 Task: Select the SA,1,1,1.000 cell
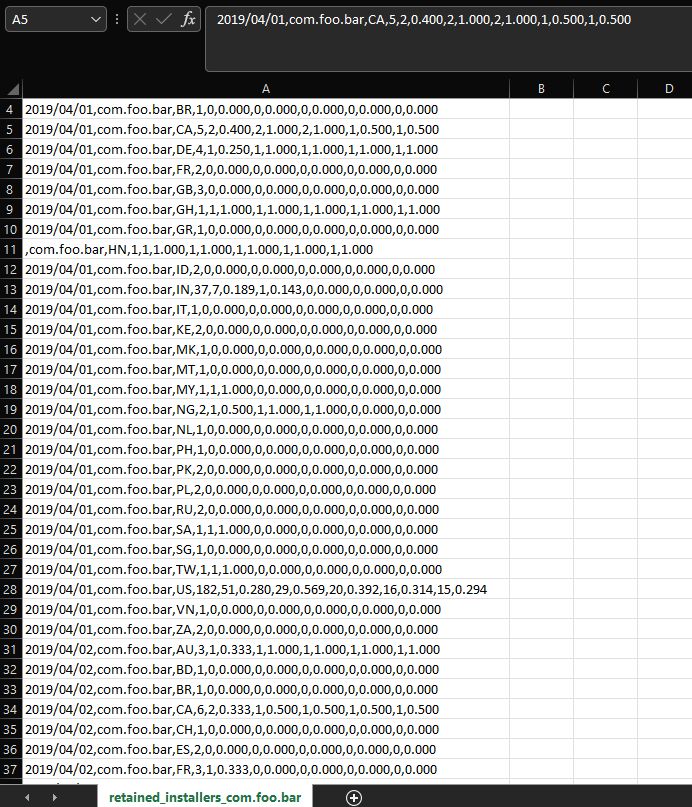(x=266, y=530)
